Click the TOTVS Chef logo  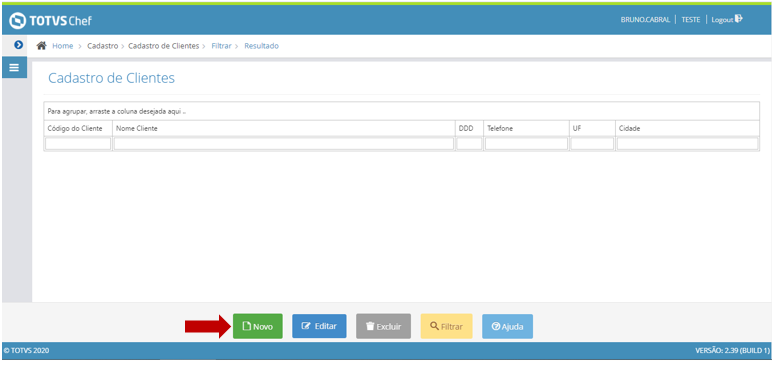(50, 21)
